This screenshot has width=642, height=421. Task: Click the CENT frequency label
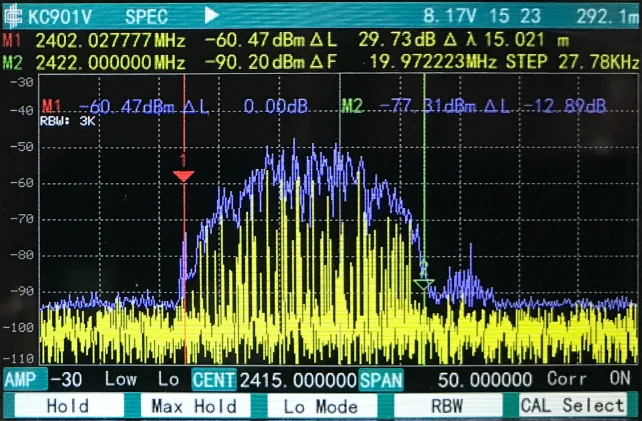[x=214, y=380]
